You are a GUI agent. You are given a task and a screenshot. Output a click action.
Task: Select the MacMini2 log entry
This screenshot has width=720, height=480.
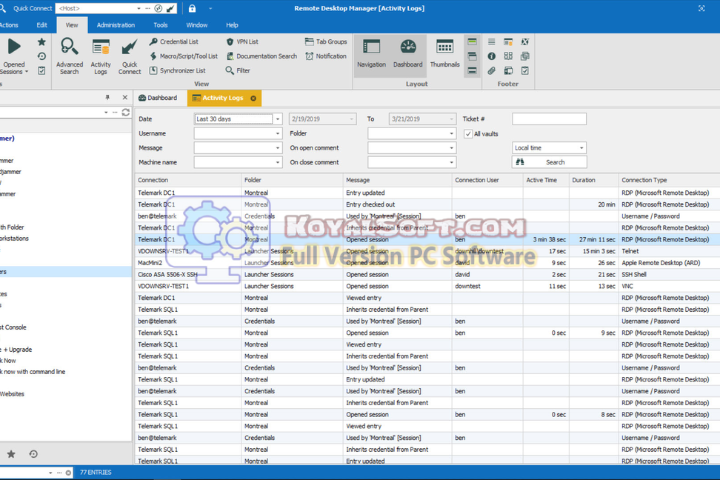click(x=427, y=263)
